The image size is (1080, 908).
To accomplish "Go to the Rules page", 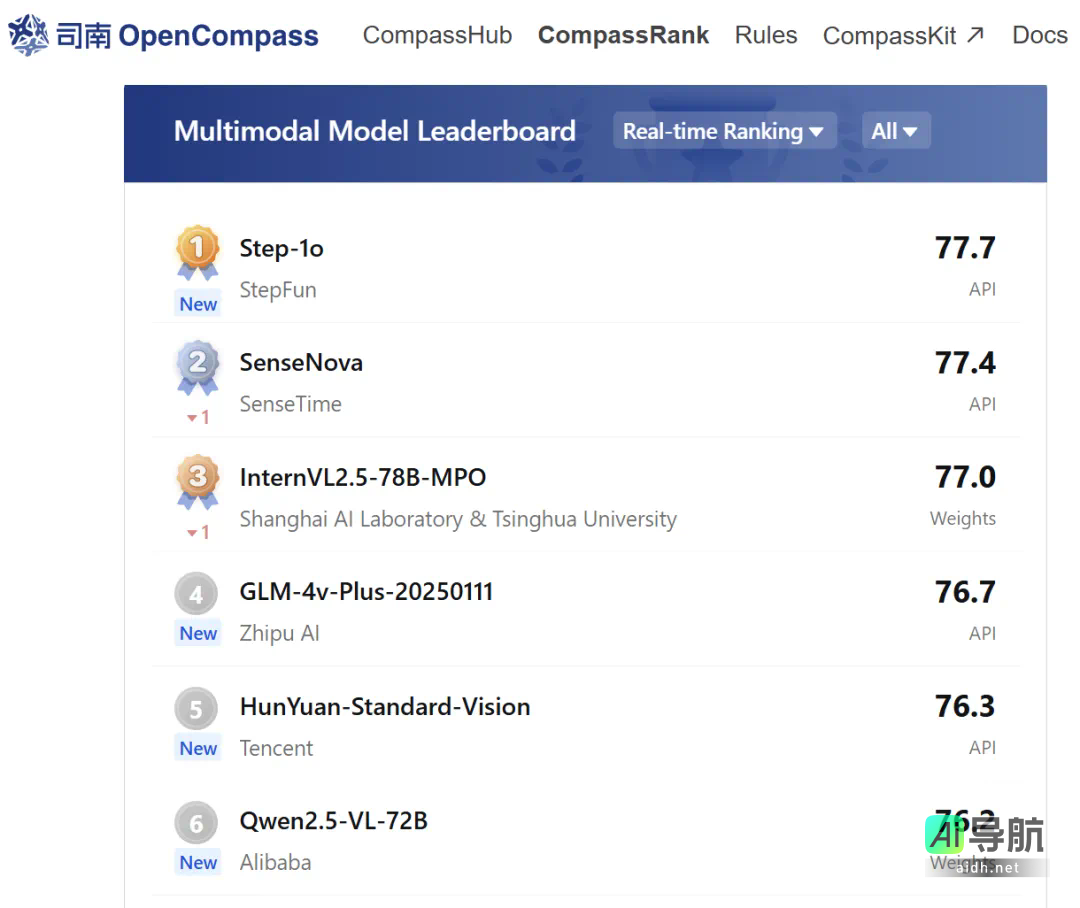I will [766, 35].
